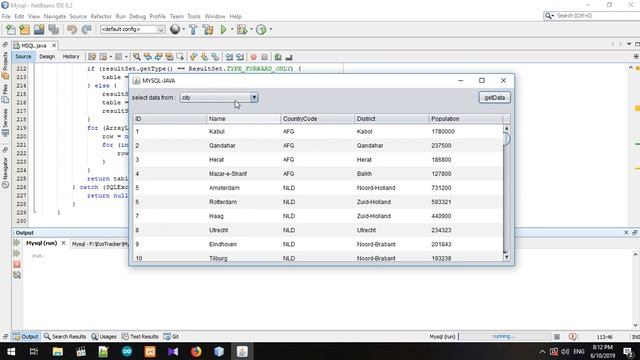This screenshot has height=360, width=640.
Task: Click the Save All toolbar icon
Action: [x=53, y=29]
